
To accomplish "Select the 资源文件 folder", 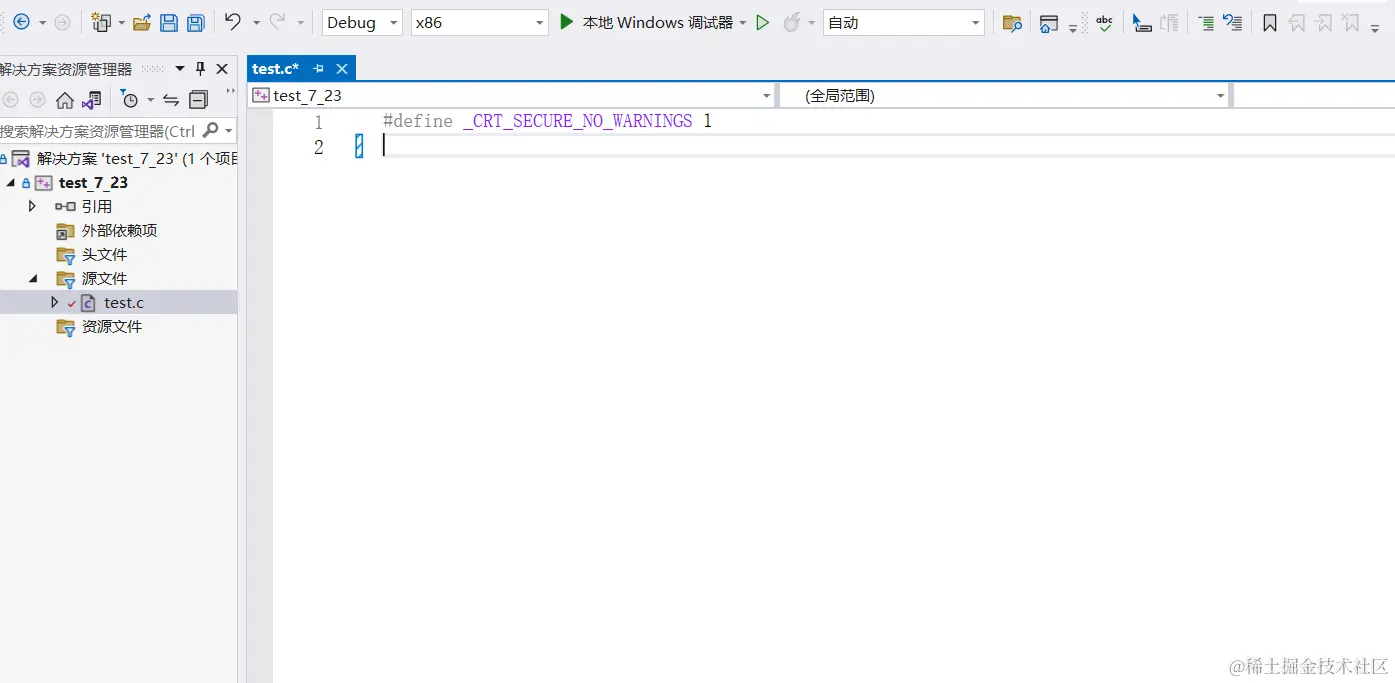I will pyautogui.click(x=112, y=326).
